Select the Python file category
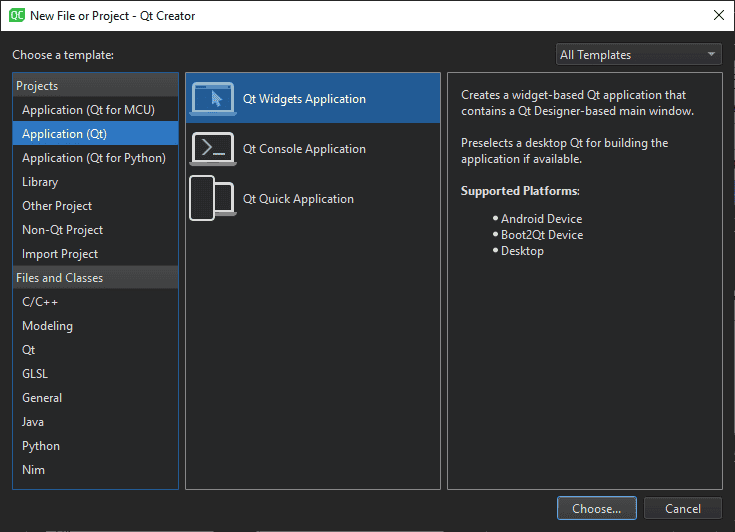This screenshot has height=532, width=735. (96, 446)
